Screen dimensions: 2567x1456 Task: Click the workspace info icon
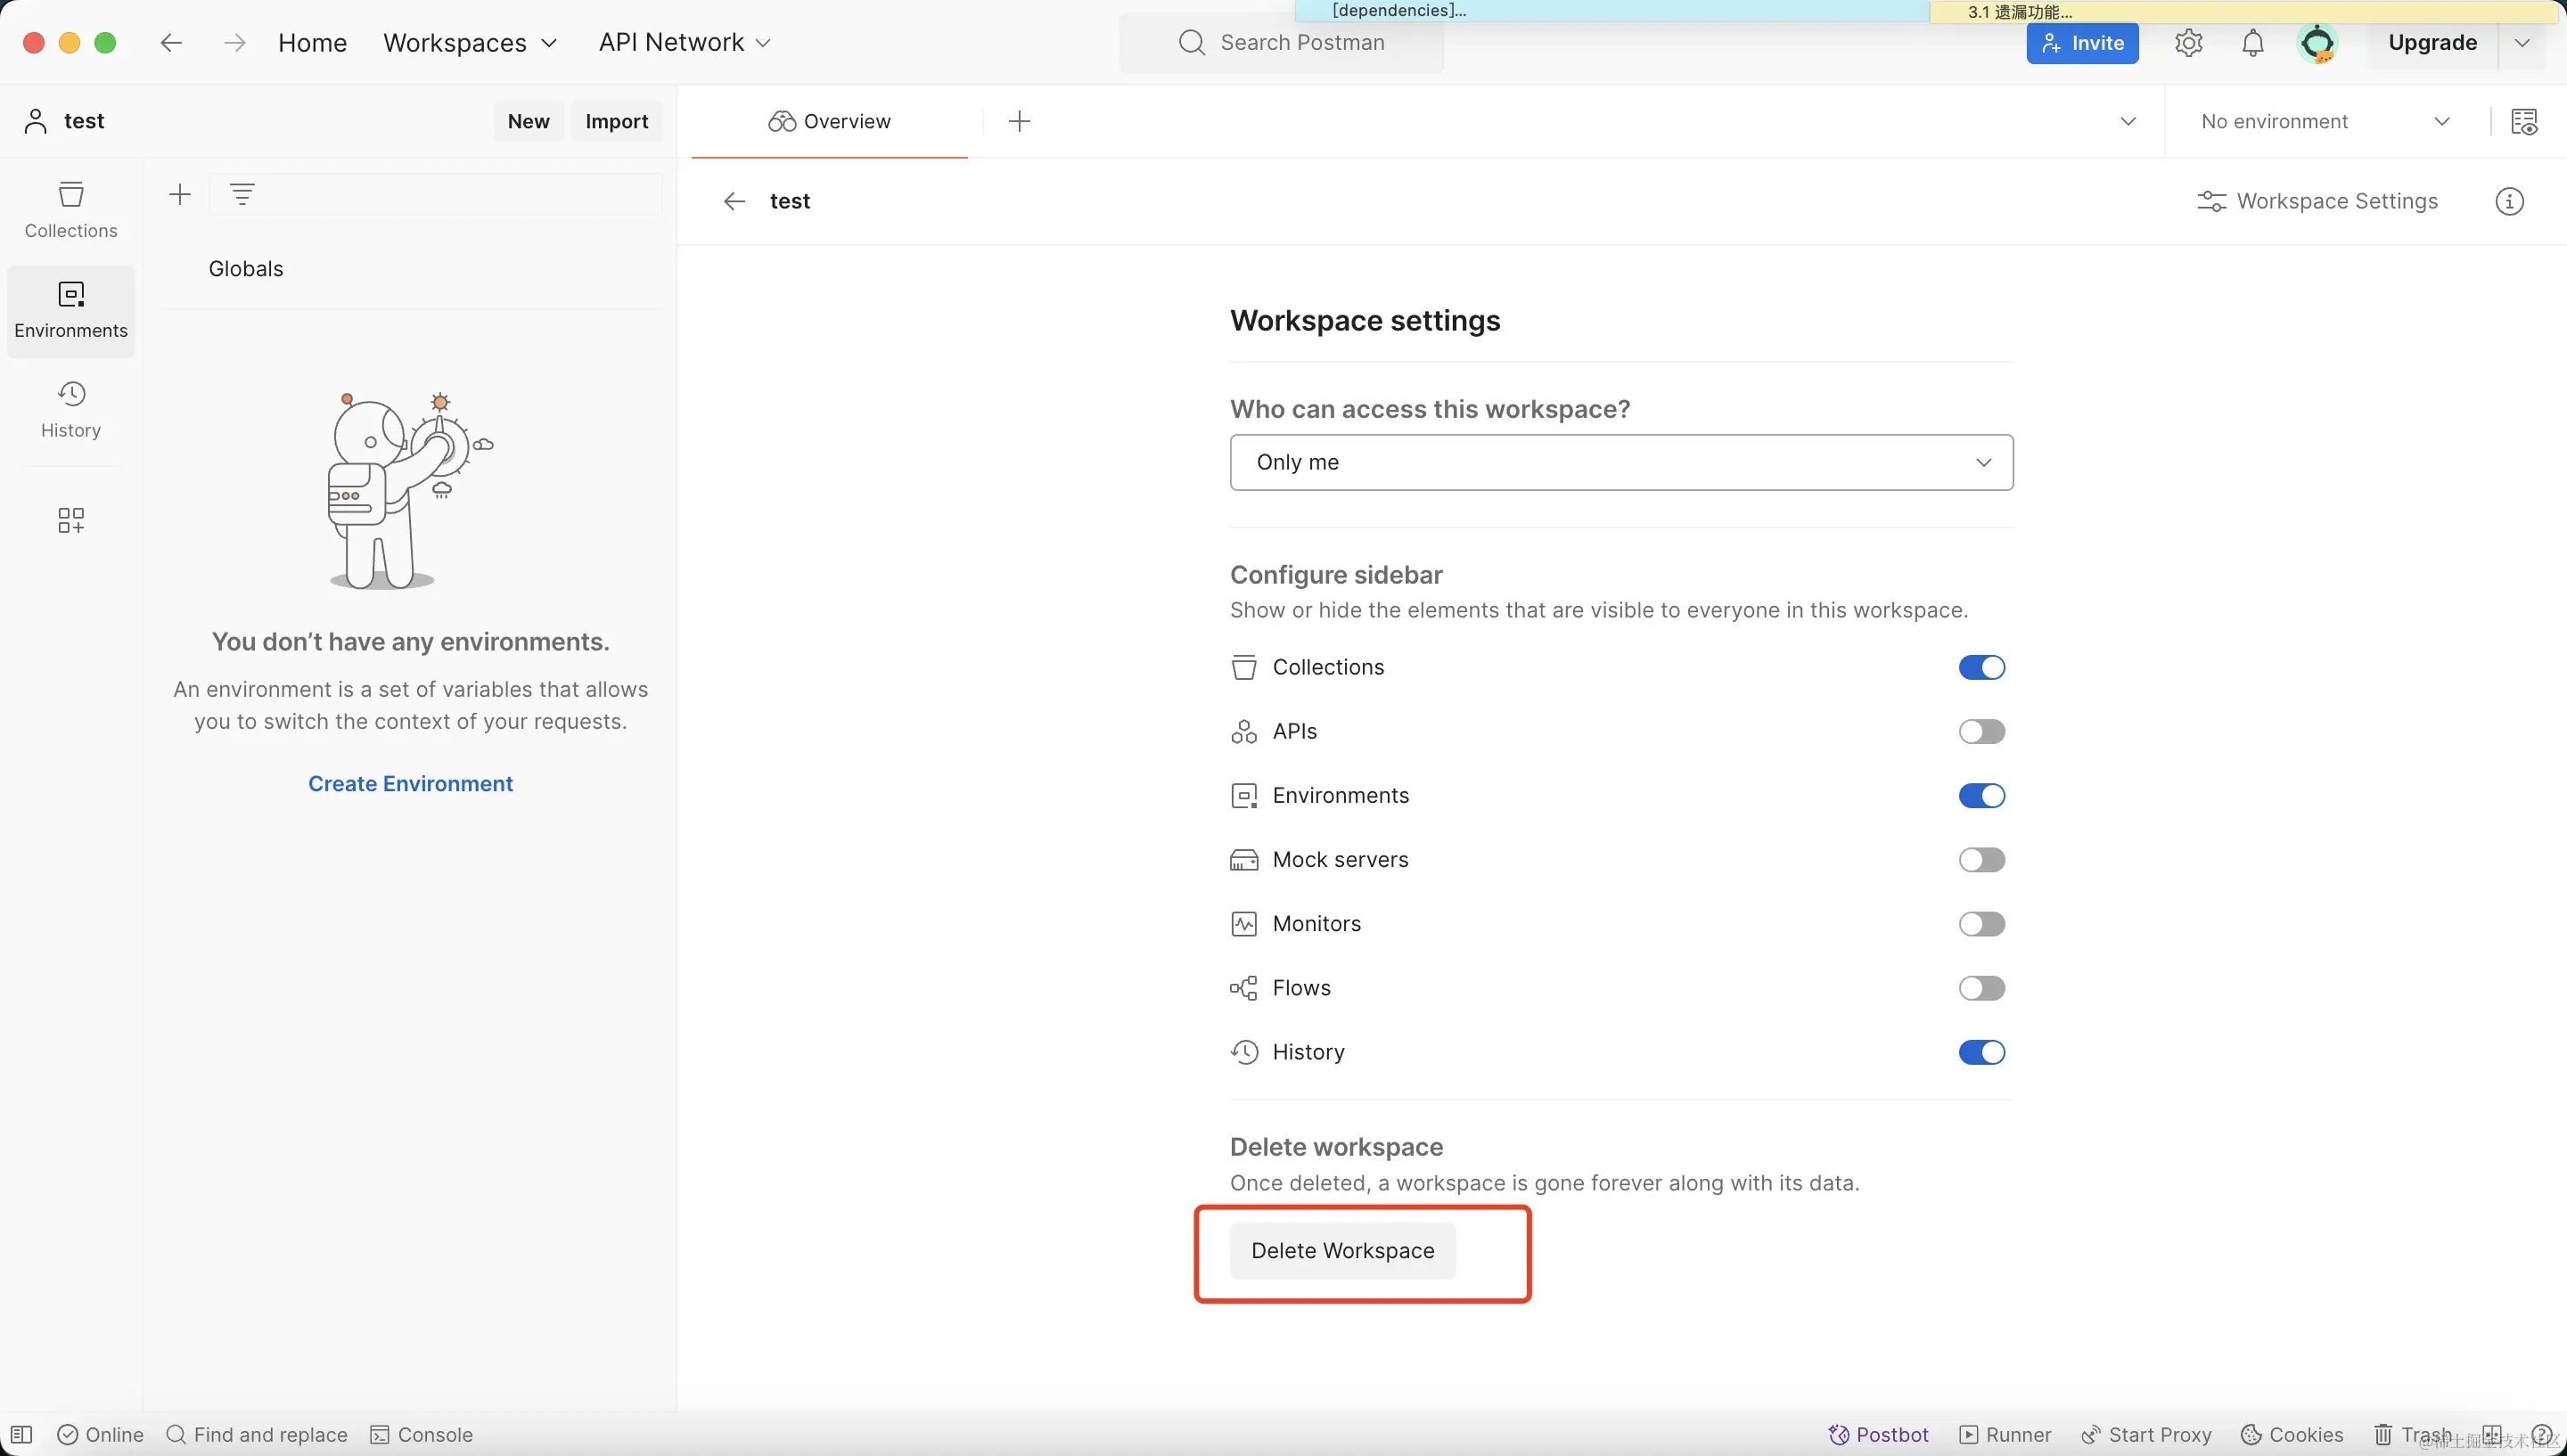pyautogui.click(x=2509, y=201)
